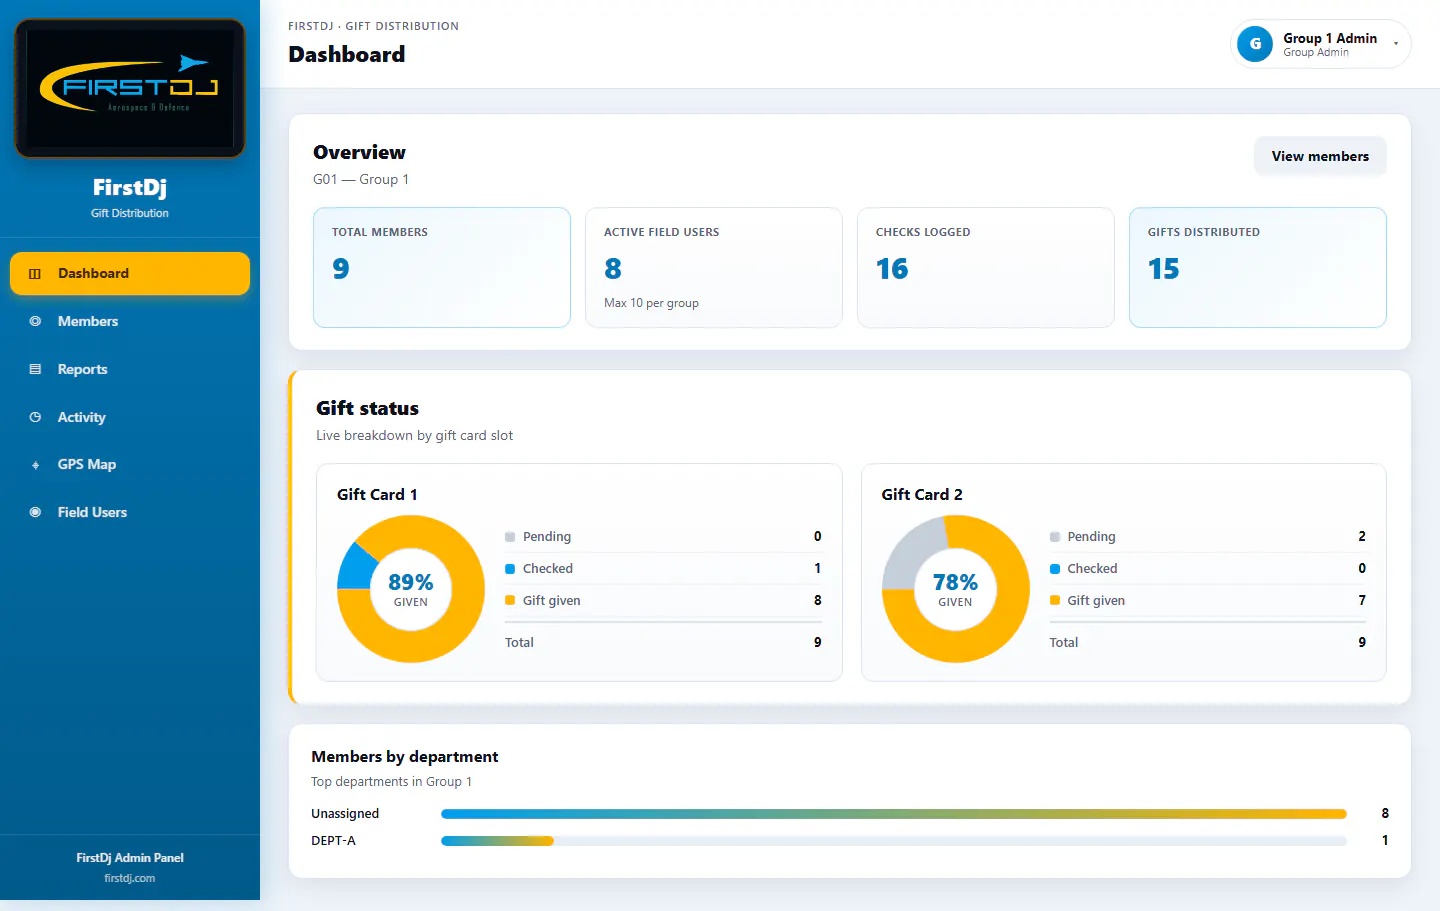
Task: Open the Field Users menu item
Action: 130,512
